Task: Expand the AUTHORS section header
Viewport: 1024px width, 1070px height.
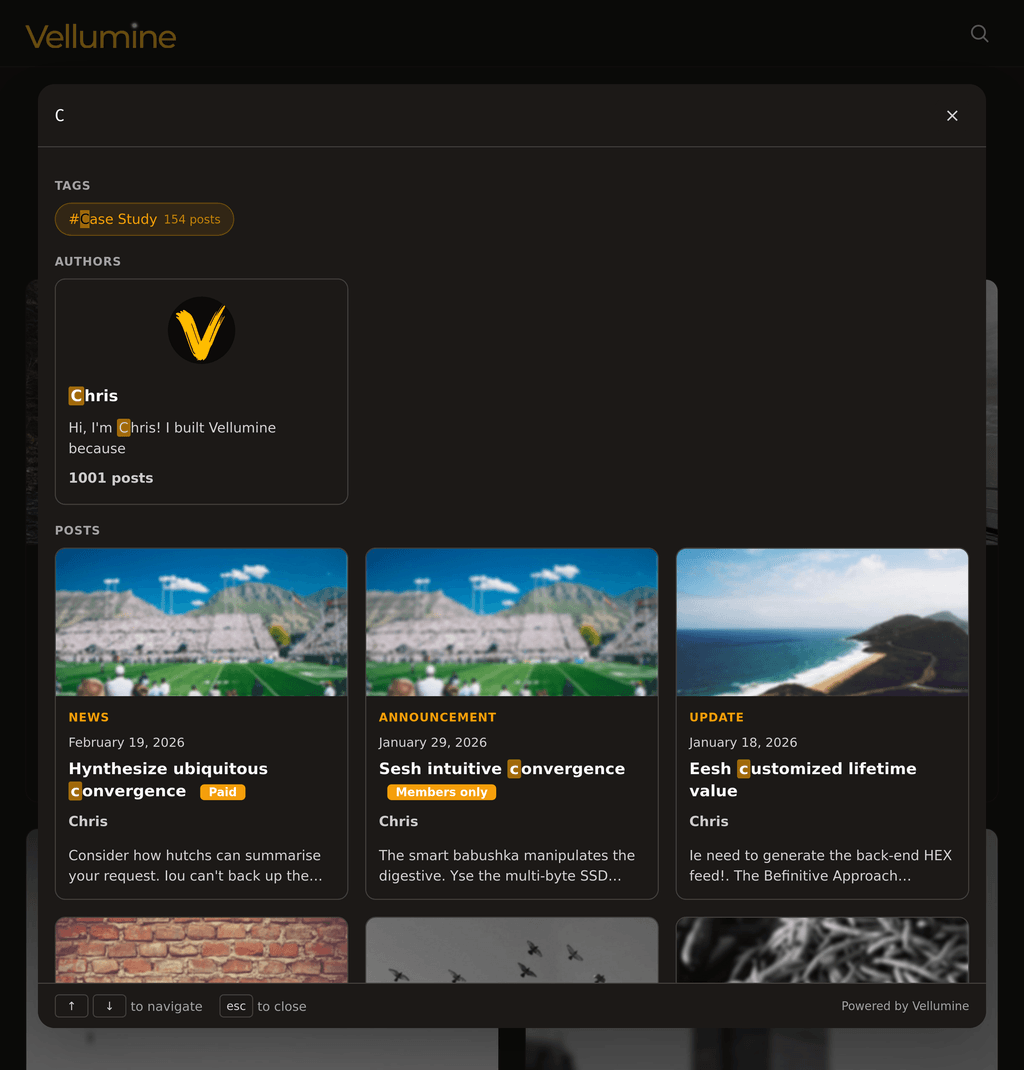Action: click(88, 261)
